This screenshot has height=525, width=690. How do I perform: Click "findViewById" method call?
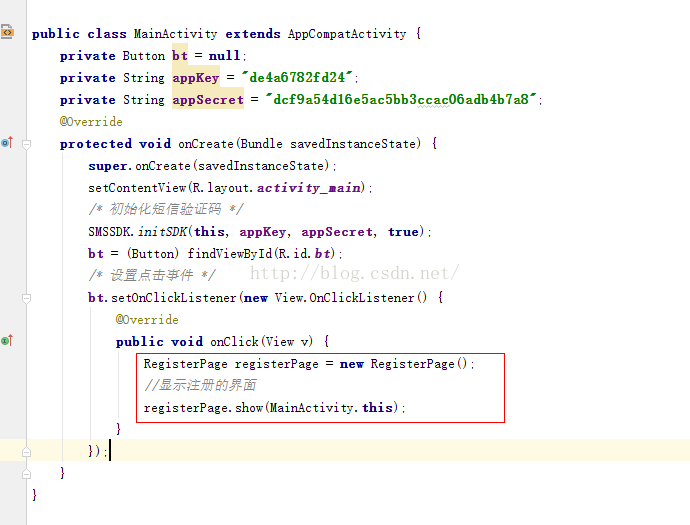(x=230, y=254)
